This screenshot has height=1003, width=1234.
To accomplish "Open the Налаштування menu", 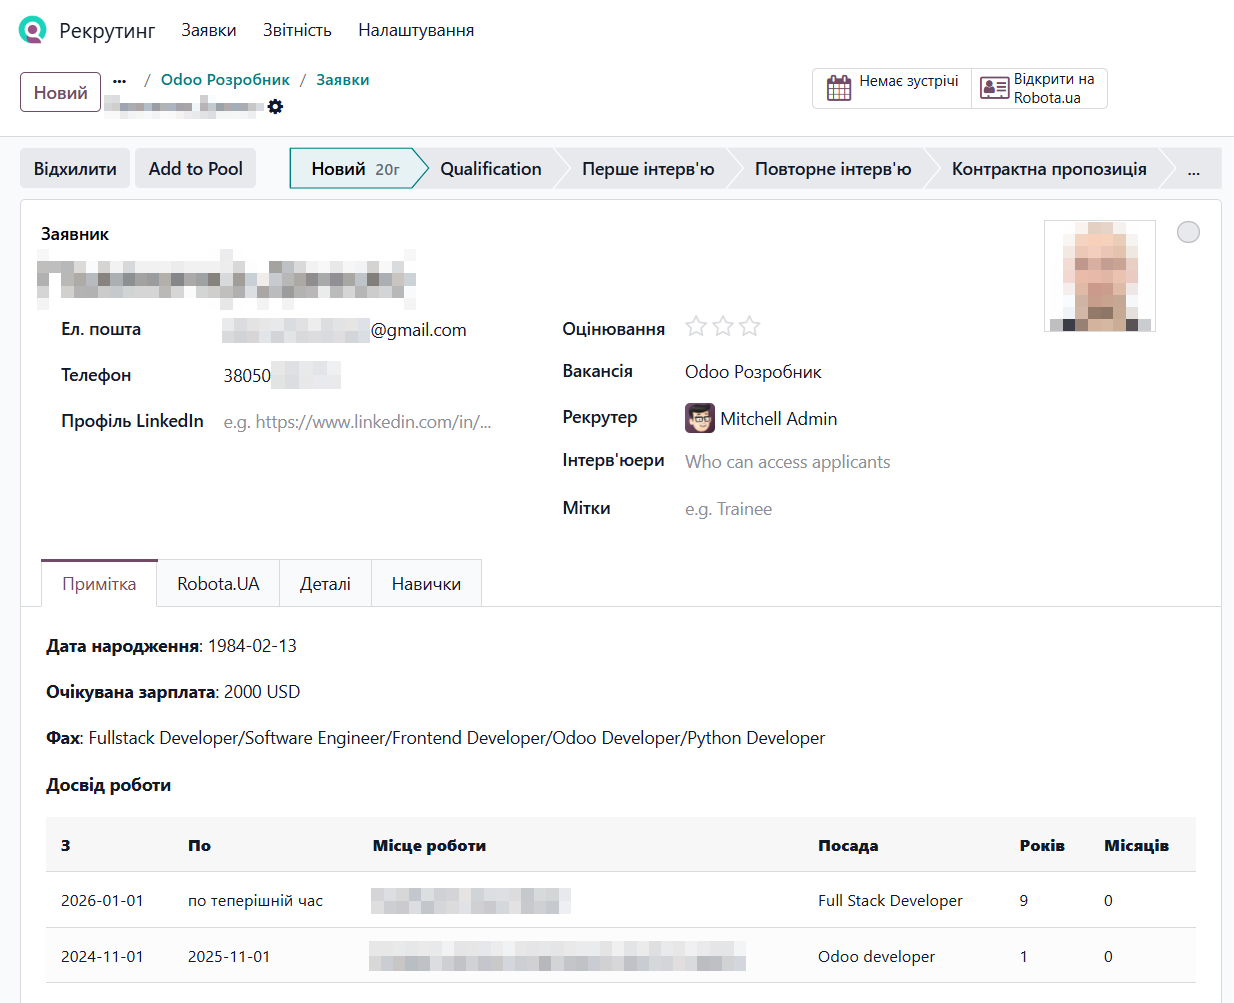I will tap(416, 30).
